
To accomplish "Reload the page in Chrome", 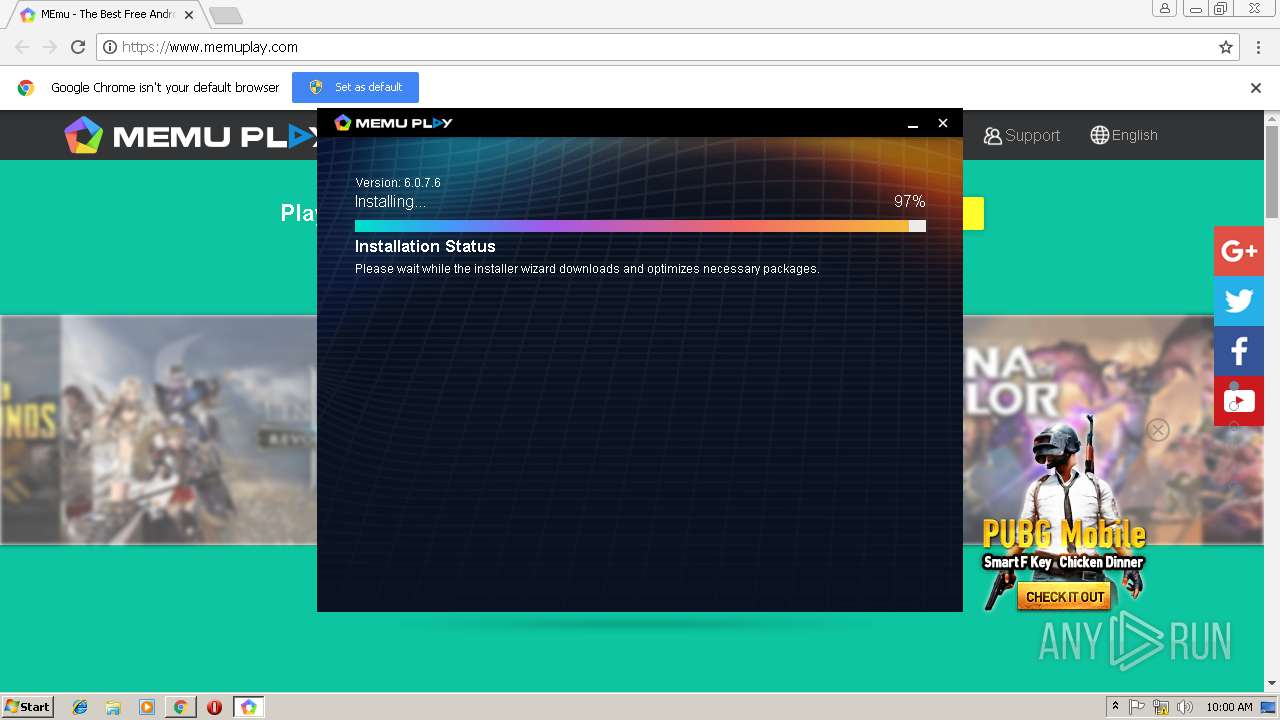I will coord(78,47).
